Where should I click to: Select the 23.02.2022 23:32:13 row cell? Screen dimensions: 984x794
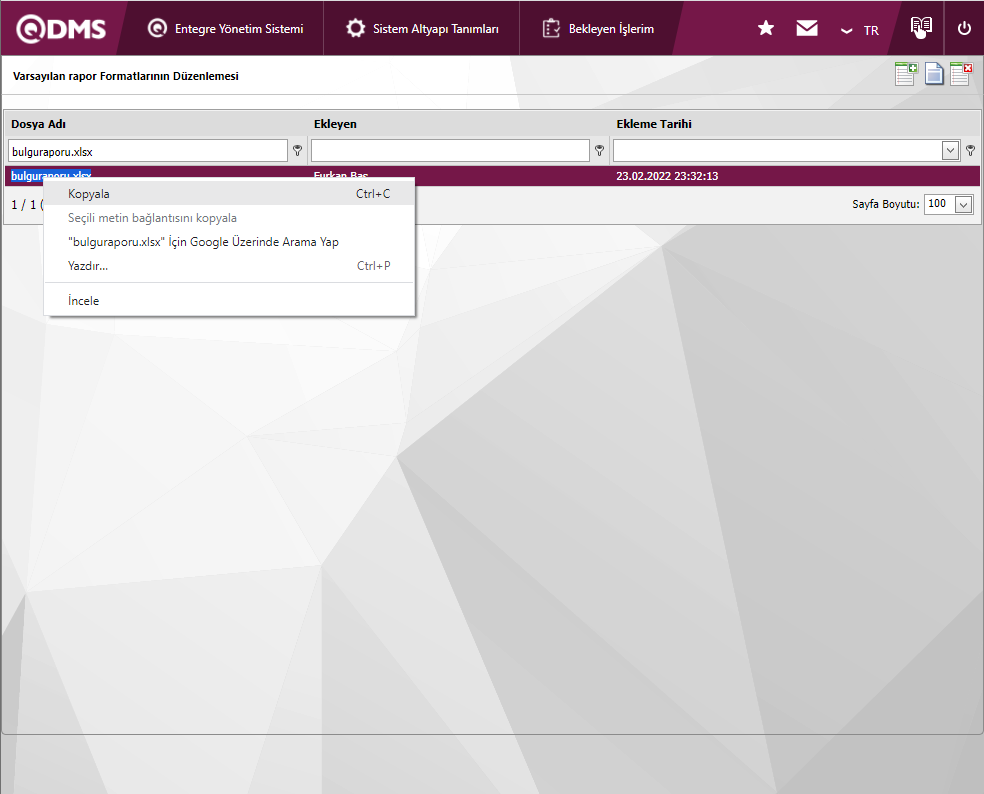point(667,176)
